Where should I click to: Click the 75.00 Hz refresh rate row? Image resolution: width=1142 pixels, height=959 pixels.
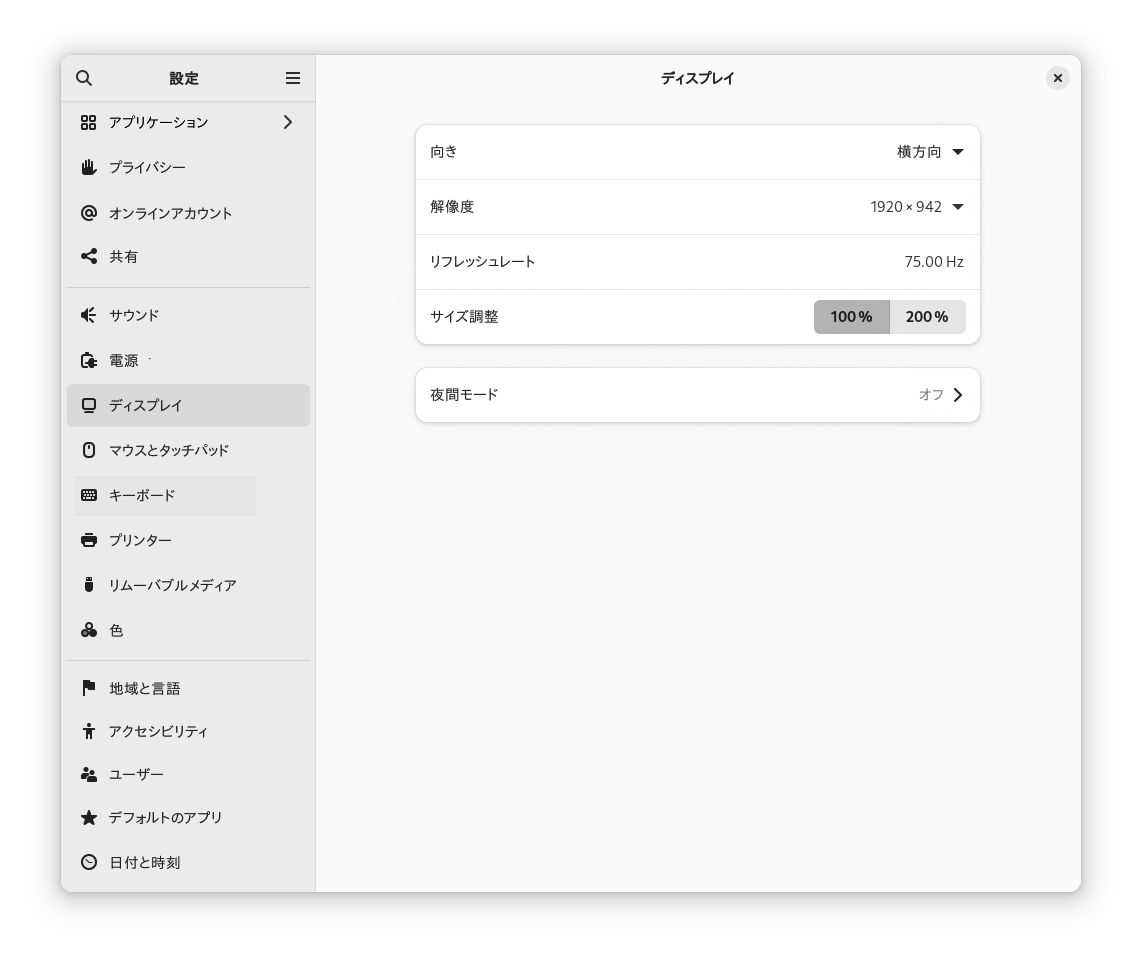coord(697,262)
